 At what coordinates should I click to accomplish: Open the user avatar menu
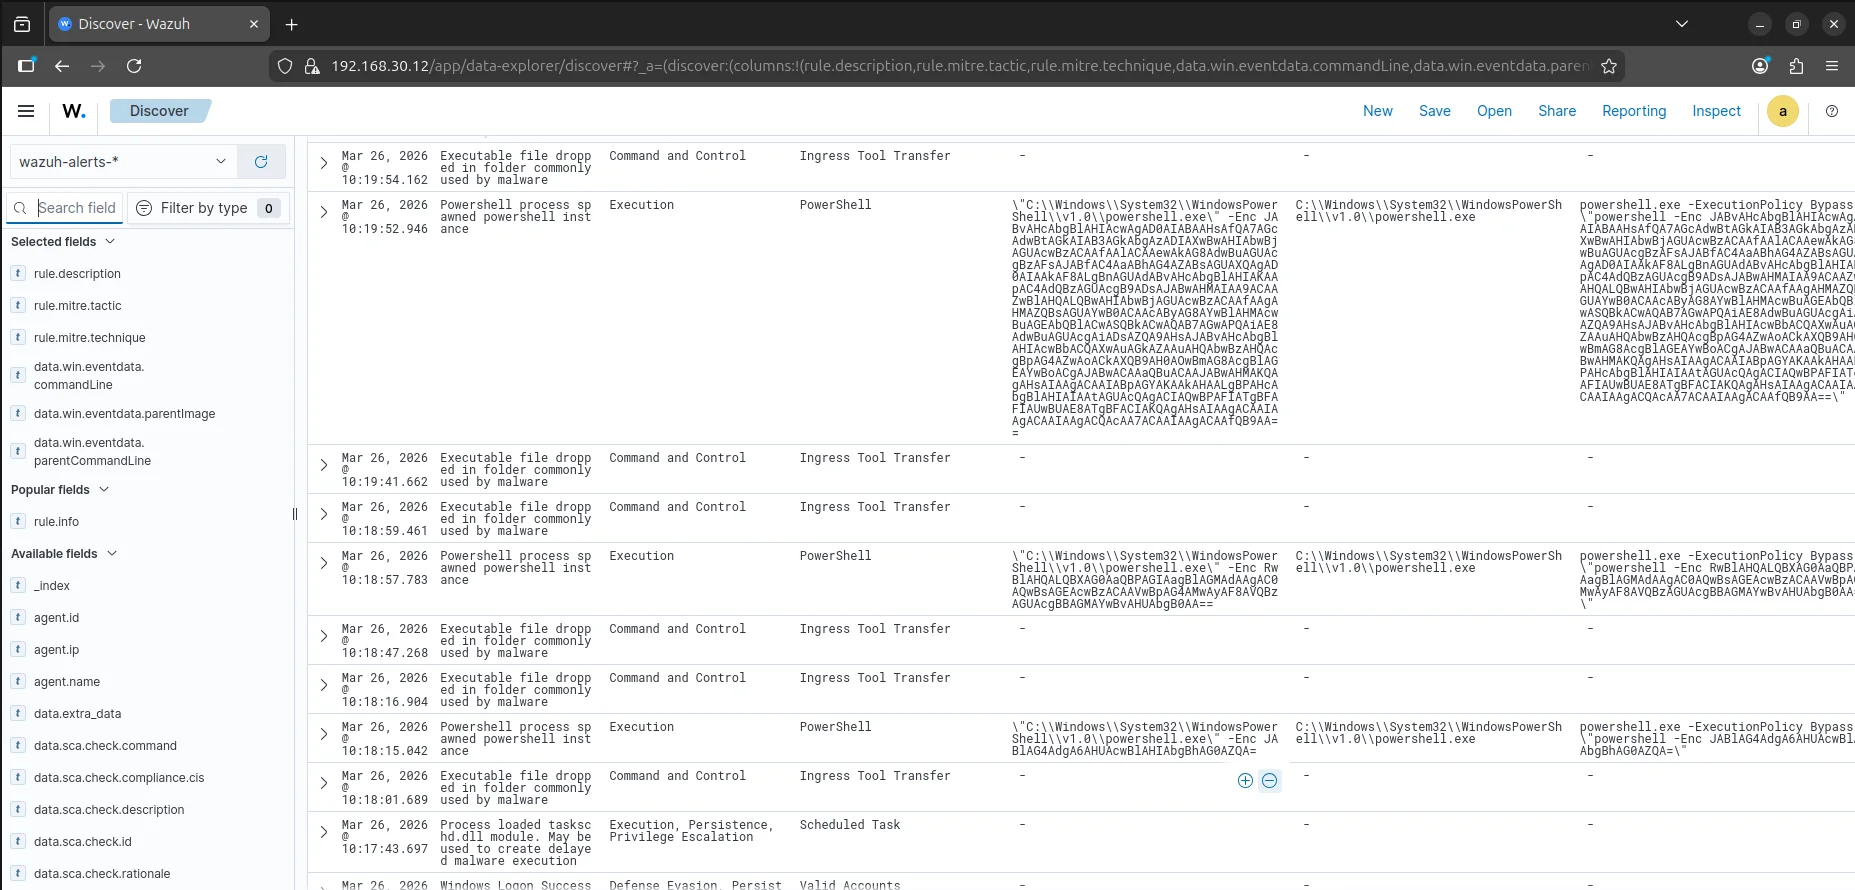pos(1782,111)
